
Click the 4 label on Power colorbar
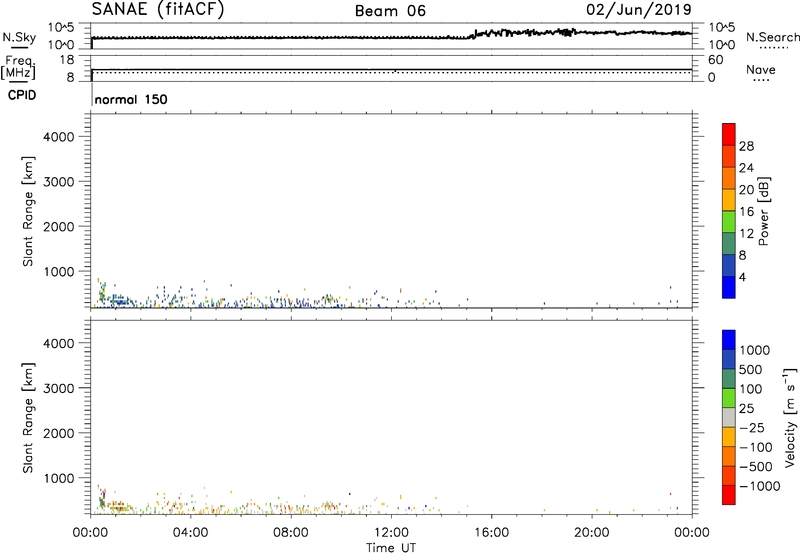point(742,277)
